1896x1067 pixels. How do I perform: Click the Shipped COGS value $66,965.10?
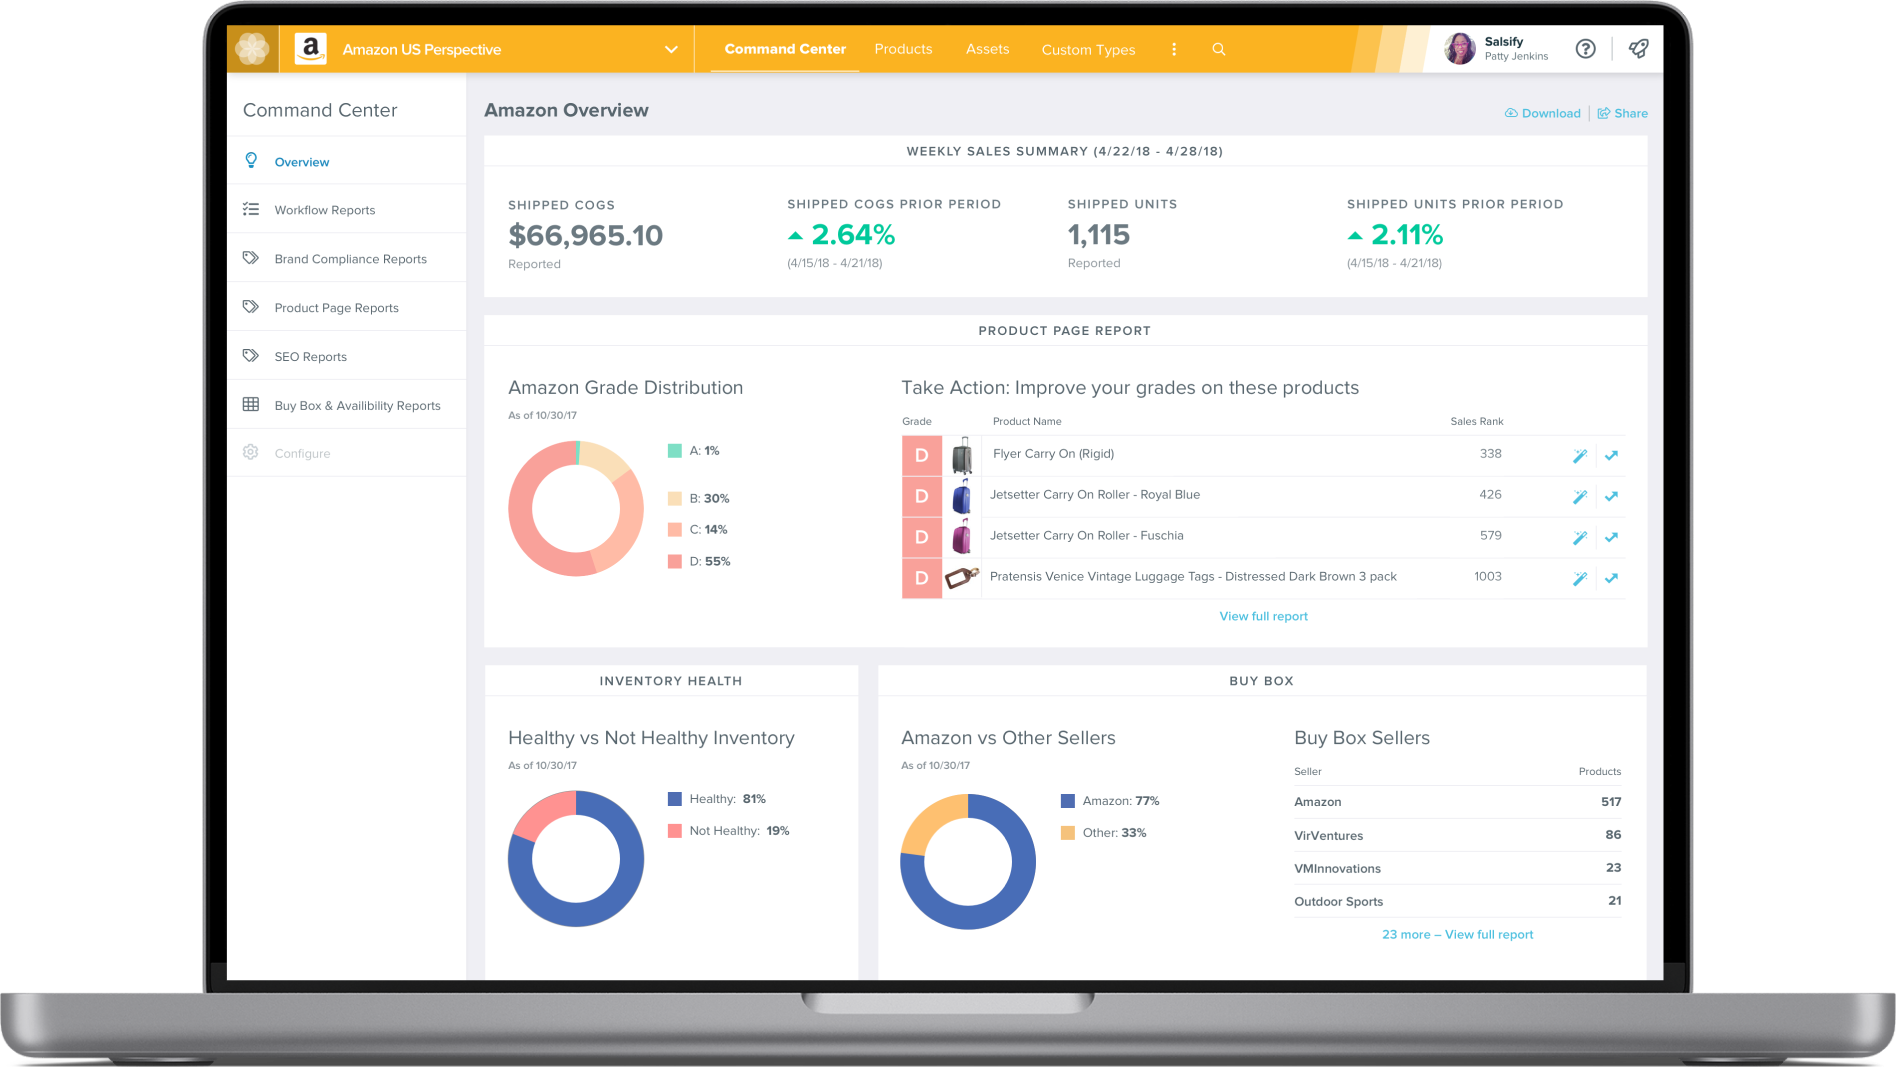[x=586, y=236]
